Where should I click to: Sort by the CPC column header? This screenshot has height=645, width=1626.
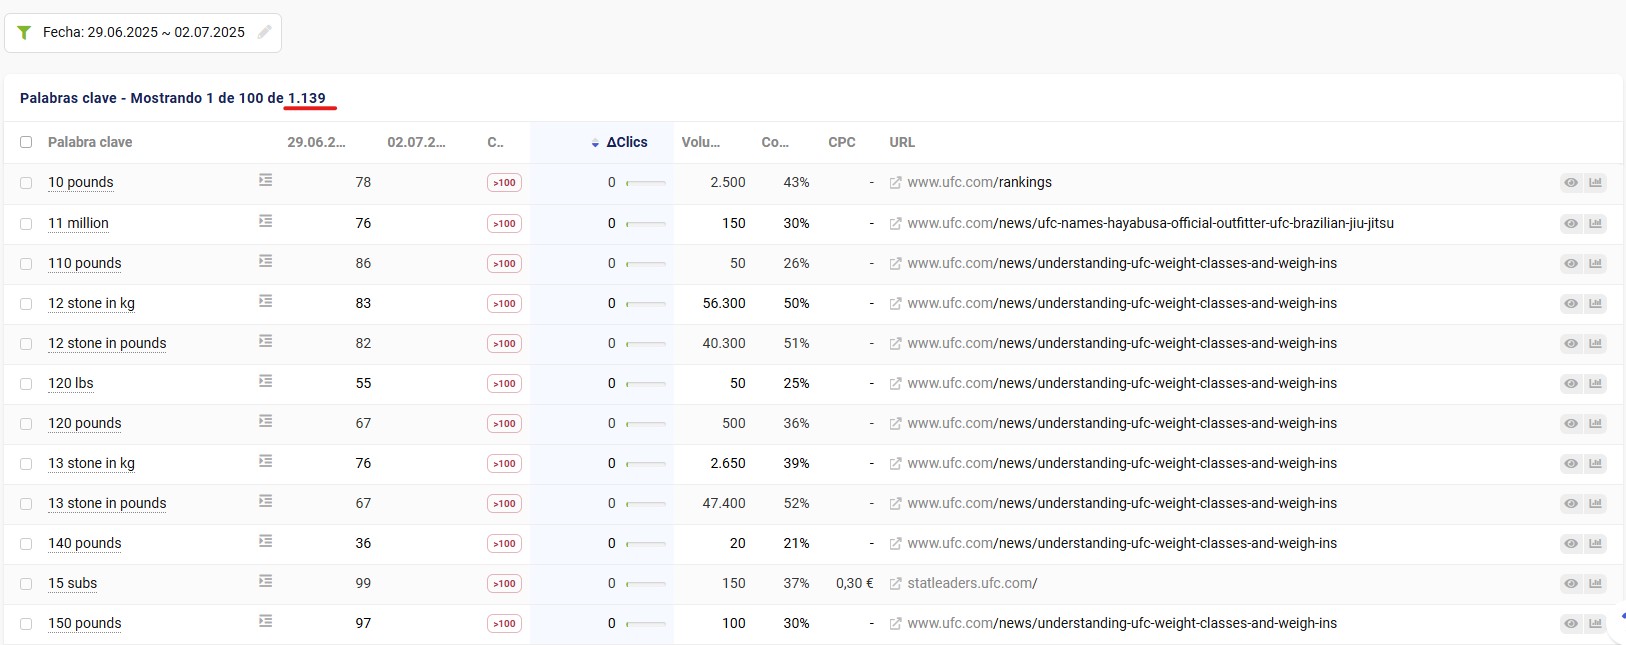[x=841, y=142]
